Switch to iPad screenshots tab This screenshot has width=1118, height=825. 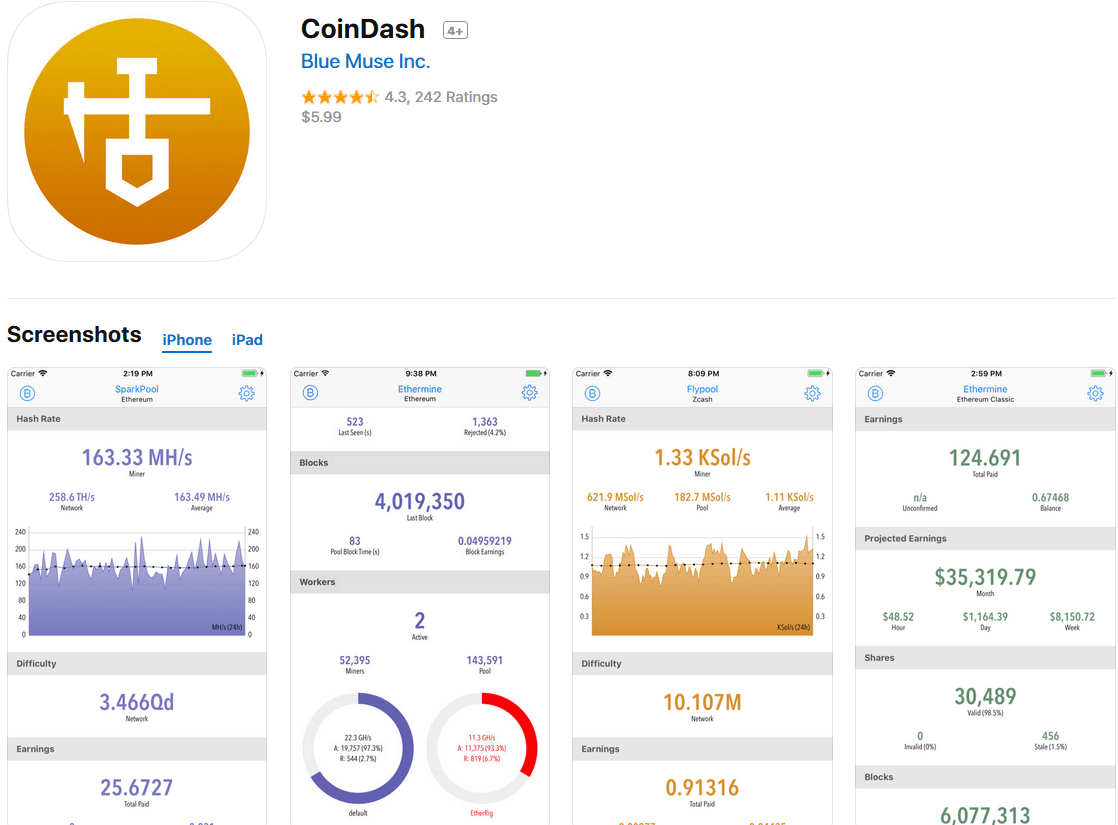[x=247, y=340]
